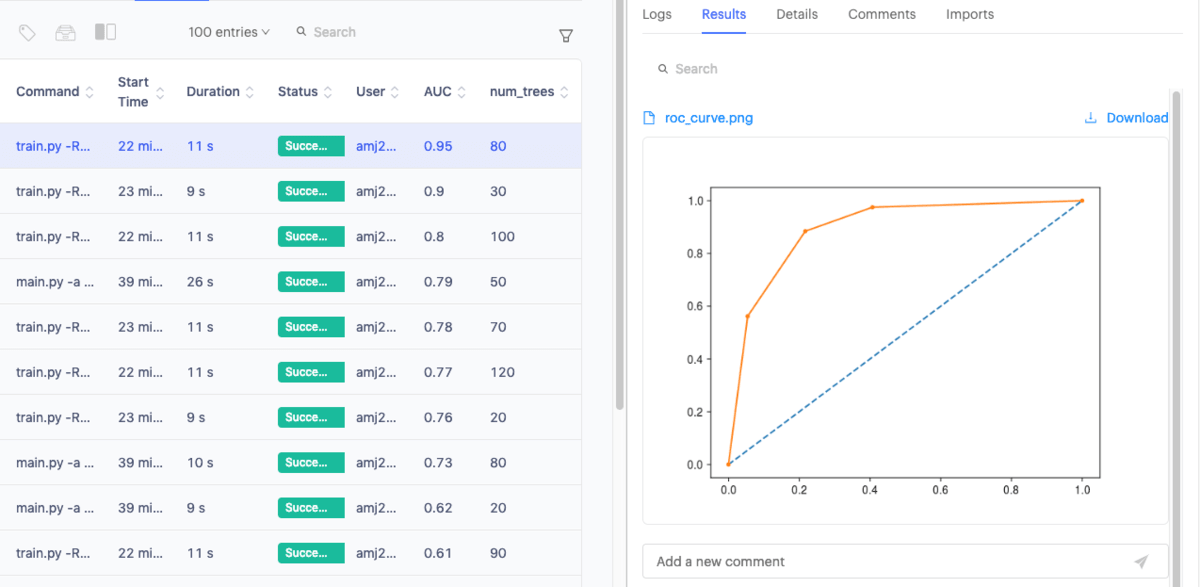
Task: Toggle sorting on the AUC column
Action: tap(463, 91)
